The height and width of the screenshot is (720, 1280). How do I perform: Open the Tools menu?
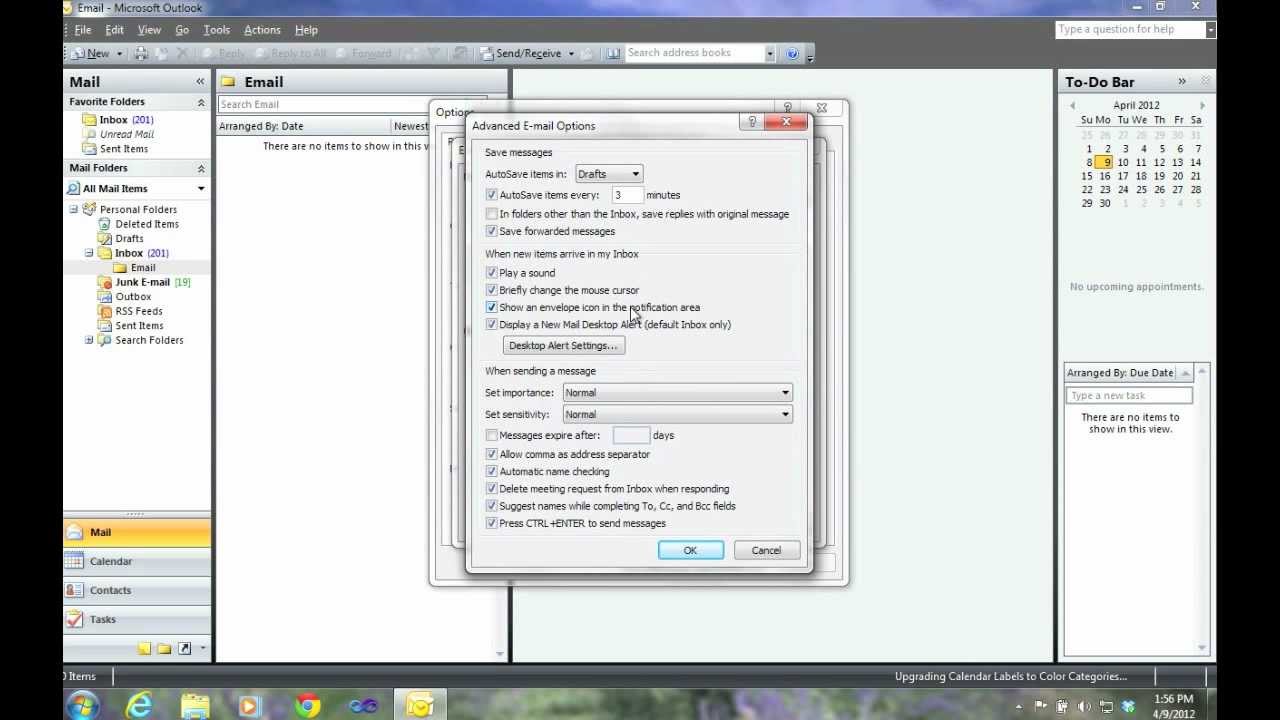coord(216,30)
